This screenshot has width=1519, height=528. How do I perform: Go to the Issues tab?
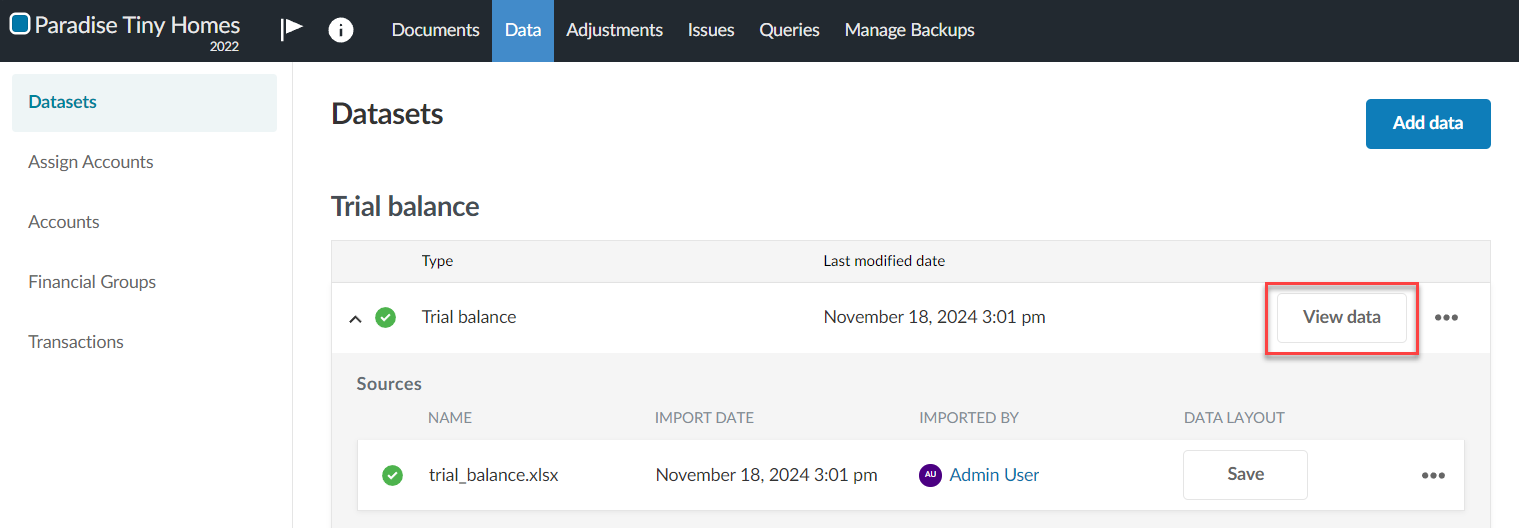point(711,30)
